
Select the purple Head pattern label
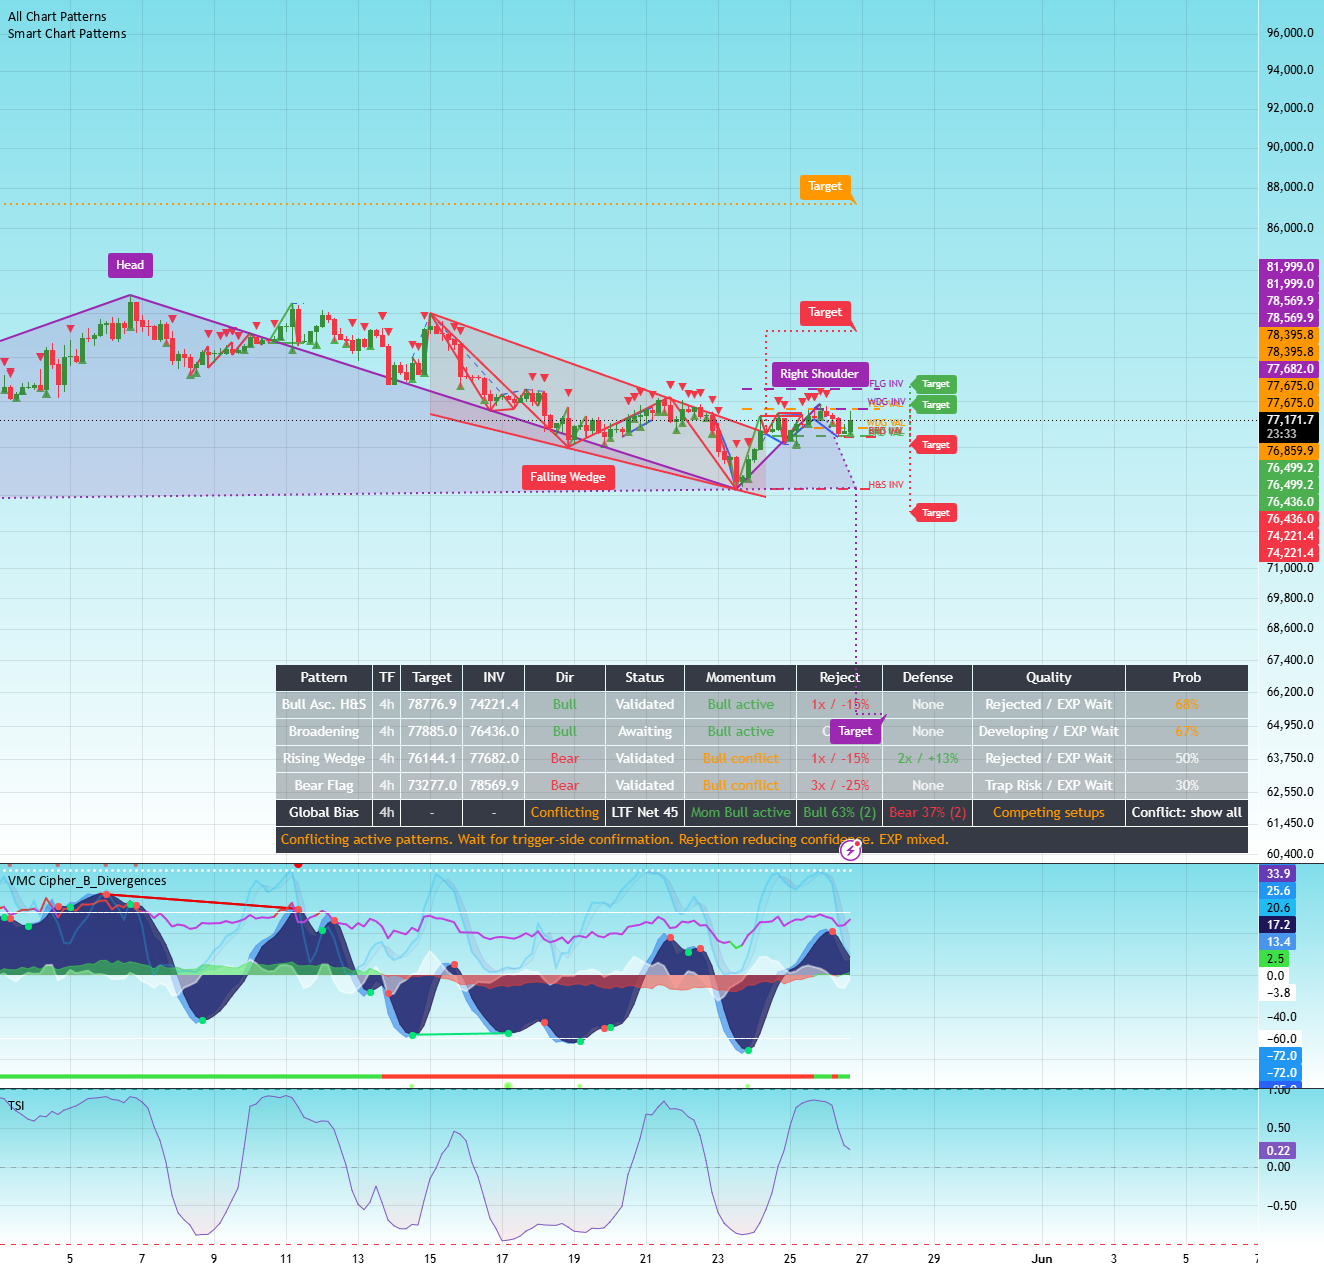tap(130, 265)
